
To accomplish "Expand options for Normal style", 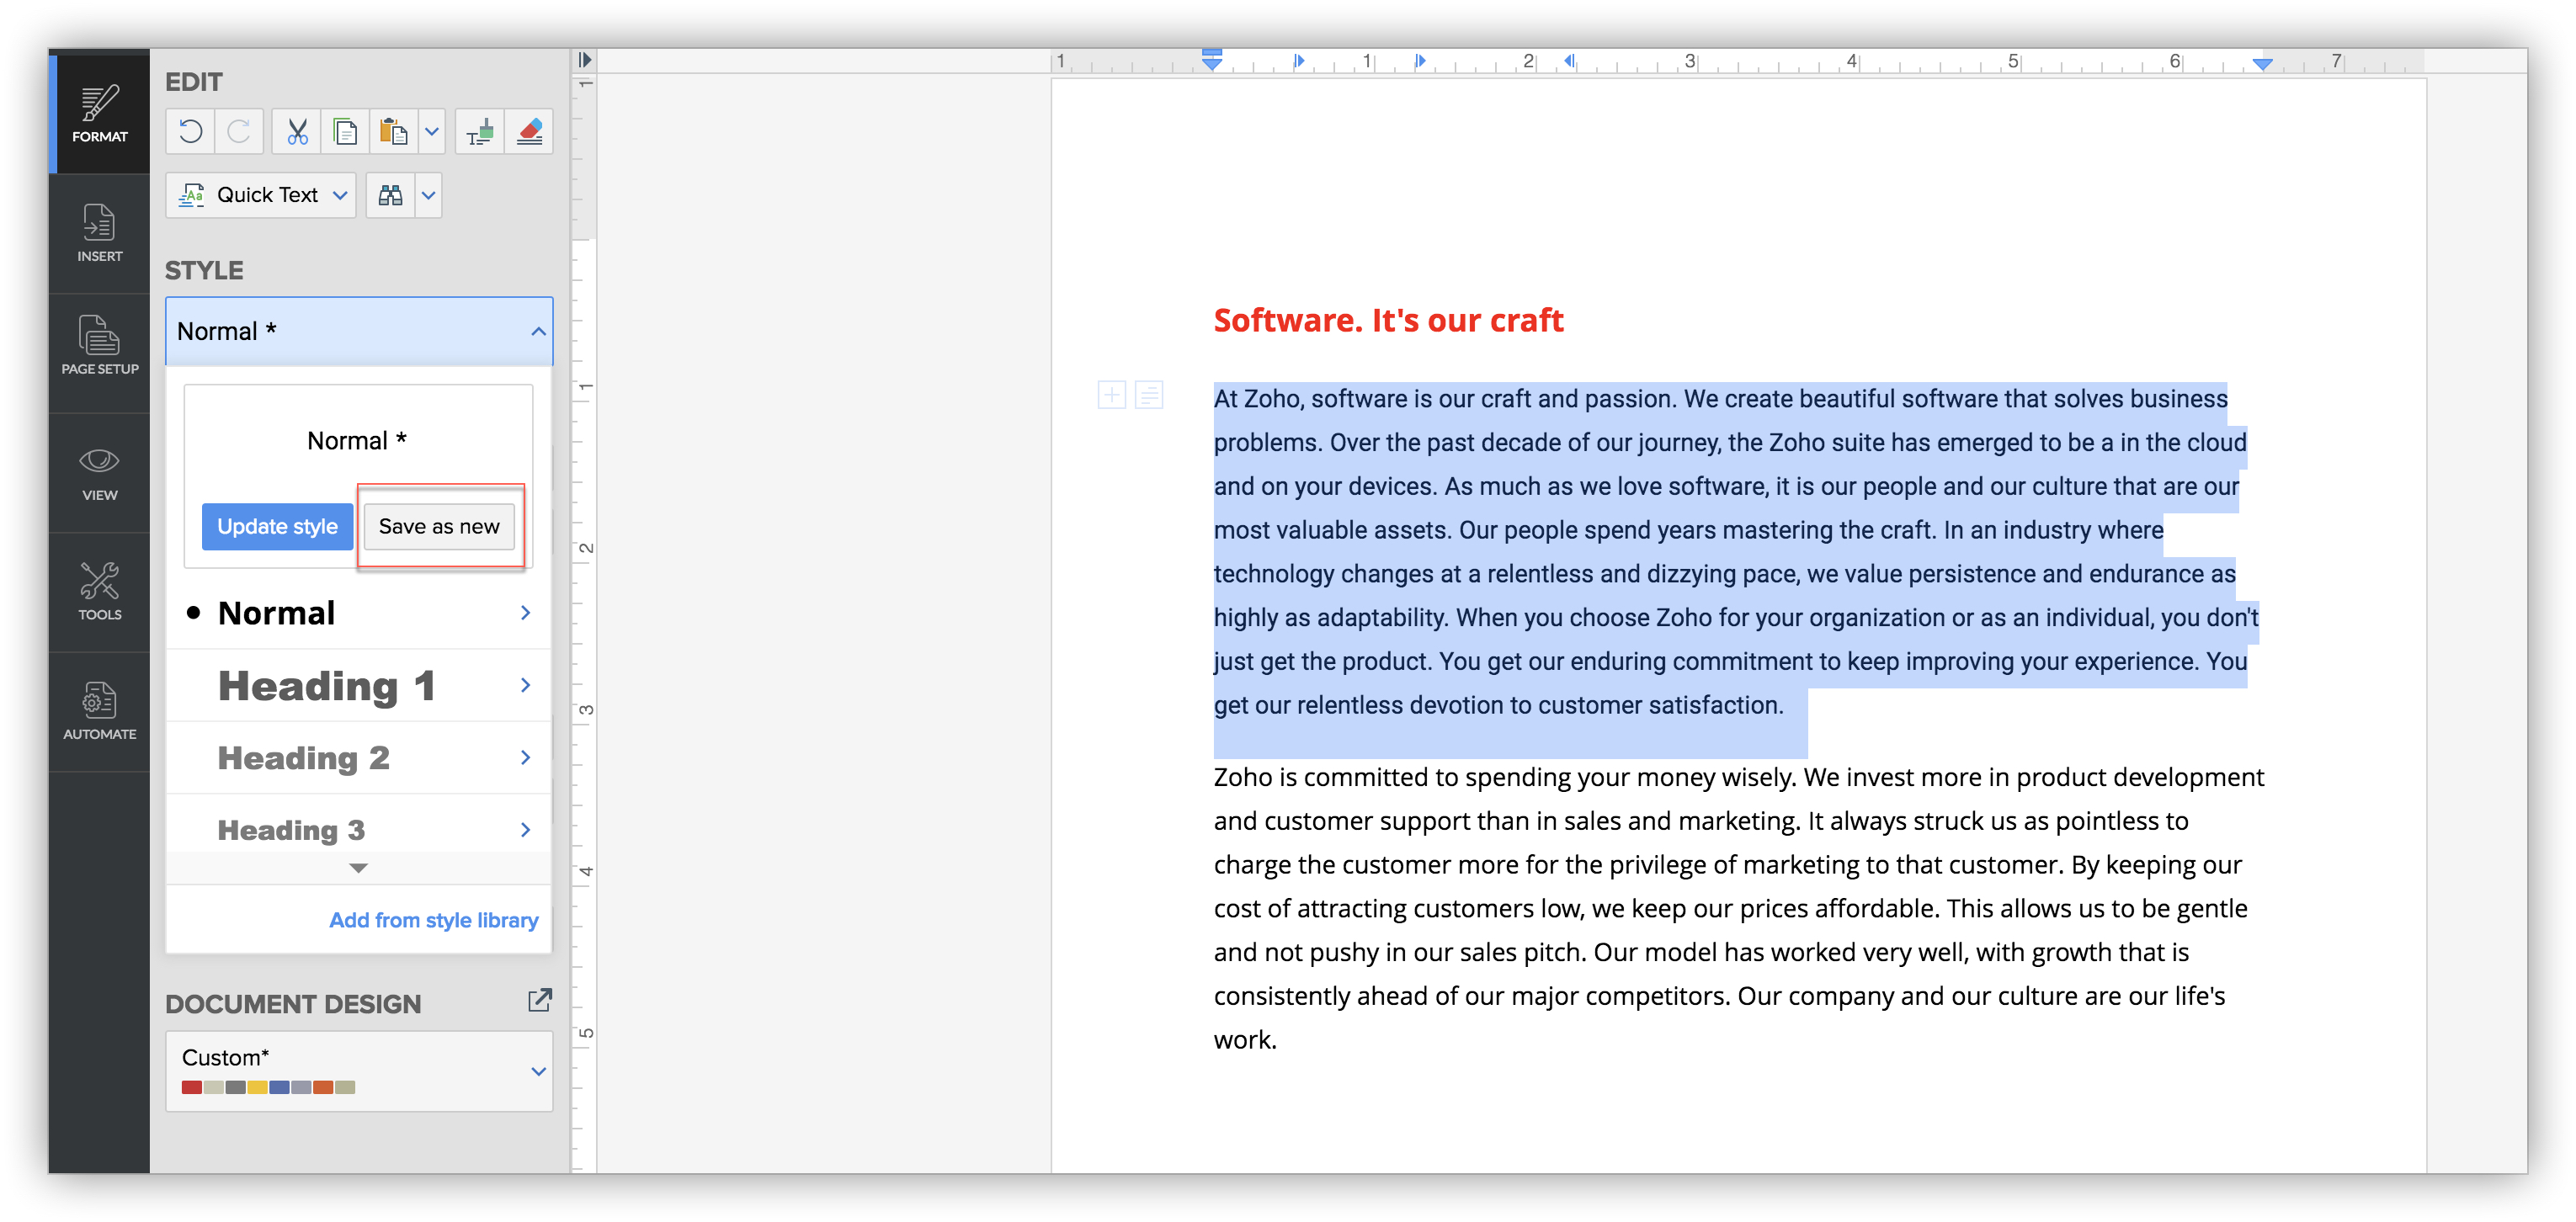I will coord(525,613).
